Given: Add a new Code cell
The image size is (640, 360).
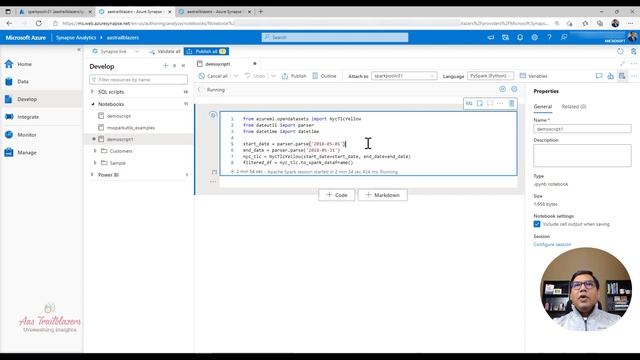Looking at the screenshot, I should [337, 195].
